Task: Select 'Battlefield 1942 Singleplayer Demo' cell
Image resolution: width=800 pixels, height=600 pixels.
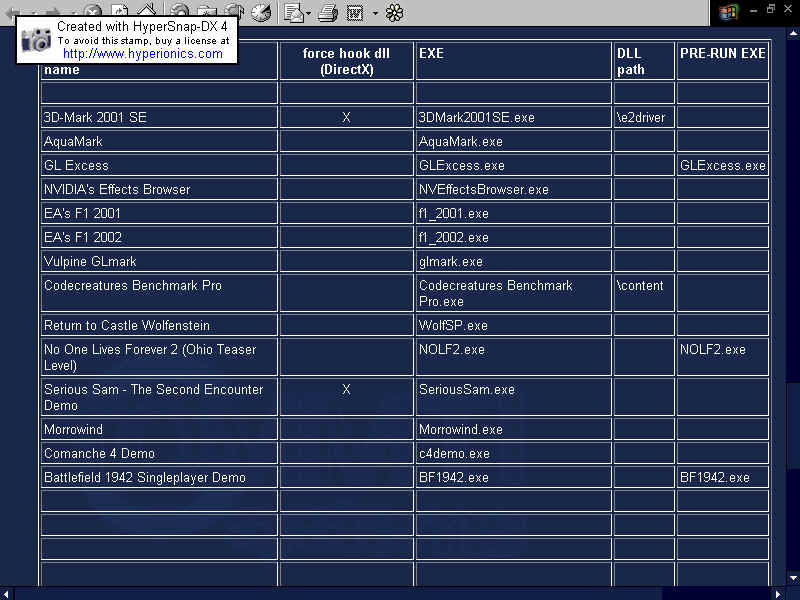Action: pyautogui.click(x=159, y=477)
